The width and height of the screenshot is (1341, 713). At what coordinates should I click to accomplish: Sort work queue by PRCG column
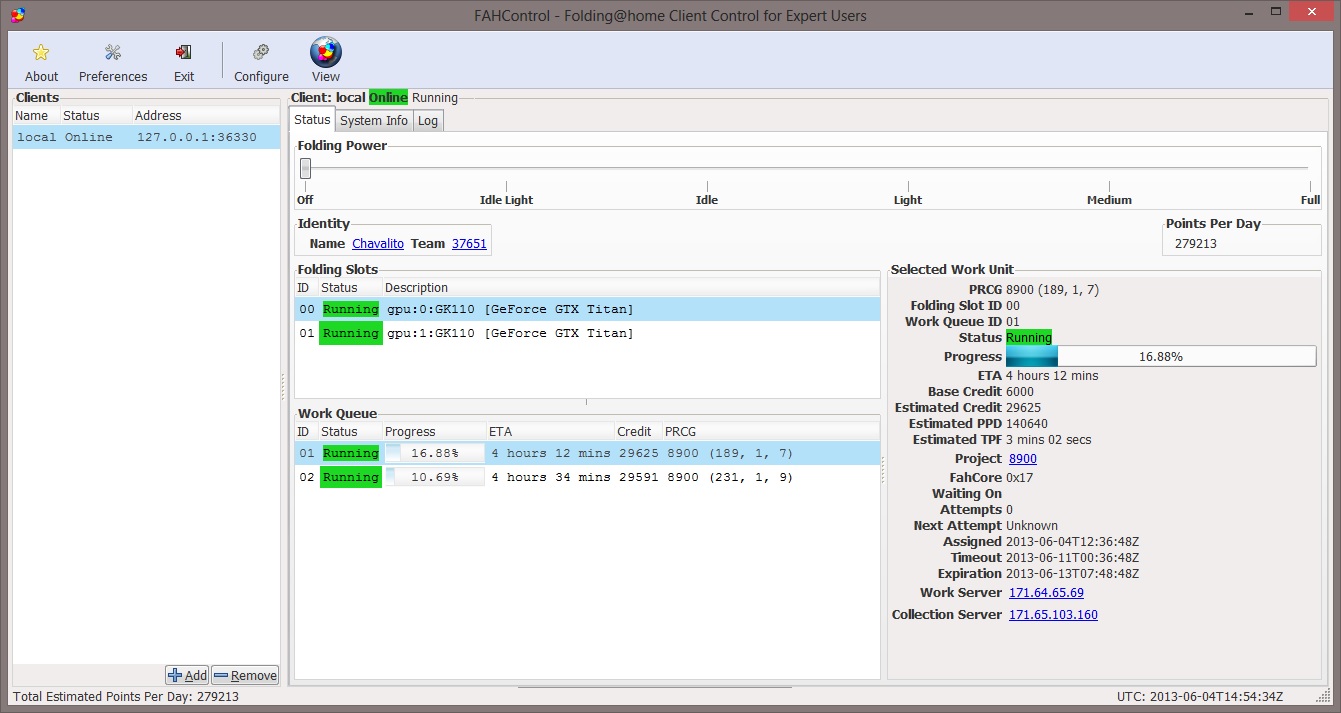point(771,432)
